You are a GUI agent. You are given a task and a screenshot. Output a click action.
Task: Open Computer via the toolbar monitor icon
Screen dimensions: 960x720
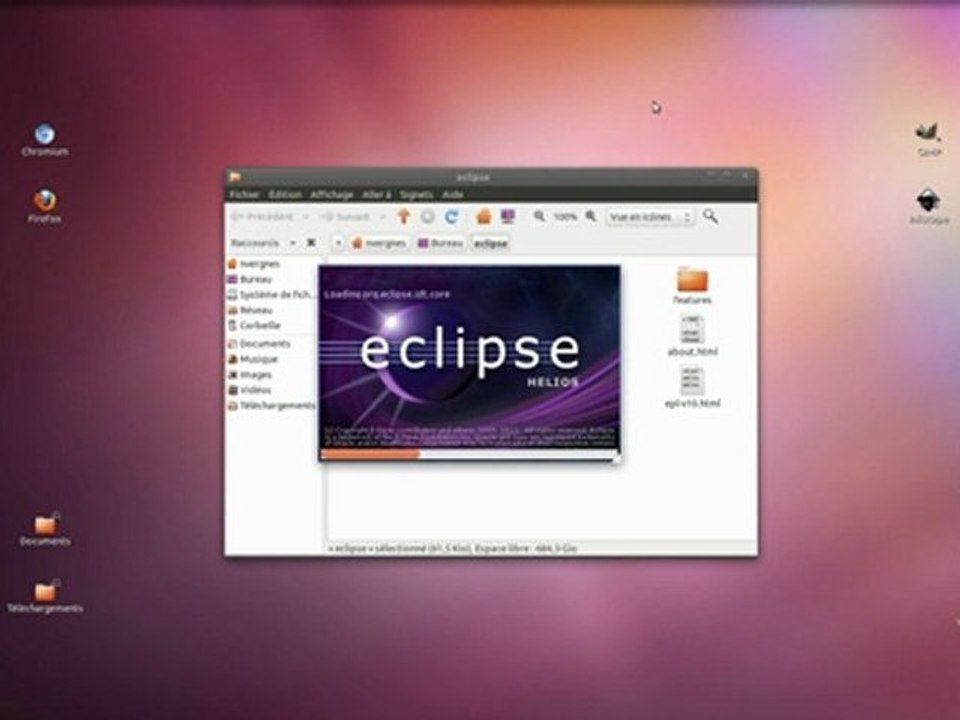tap(508, 216)
